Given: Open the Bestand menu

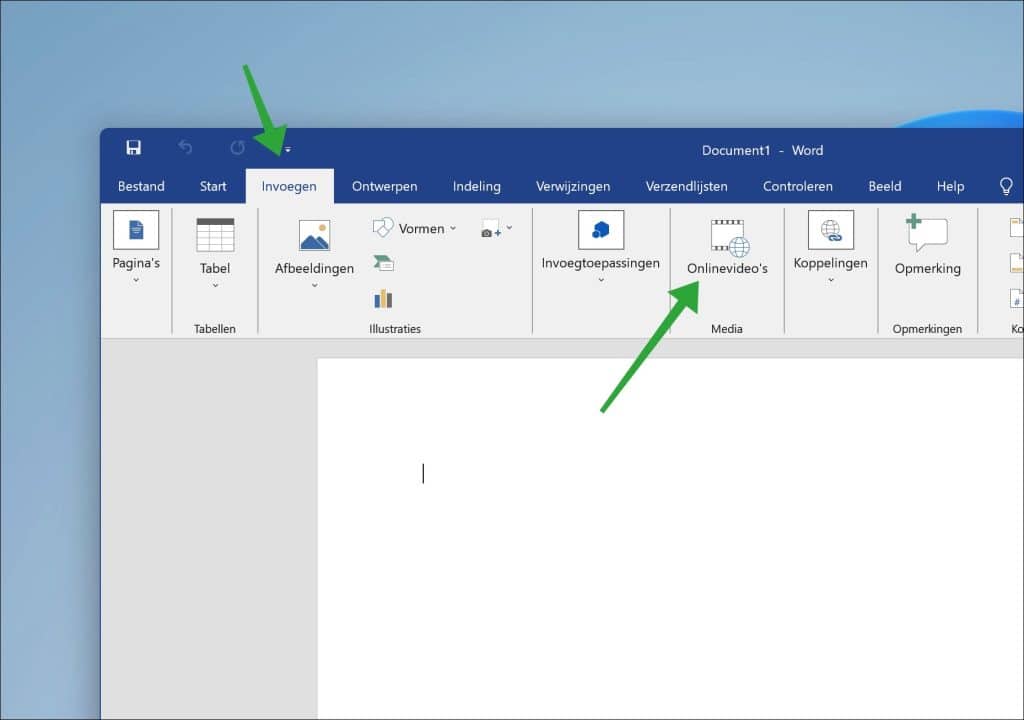Looking at the screenshot, I should 140,186.
